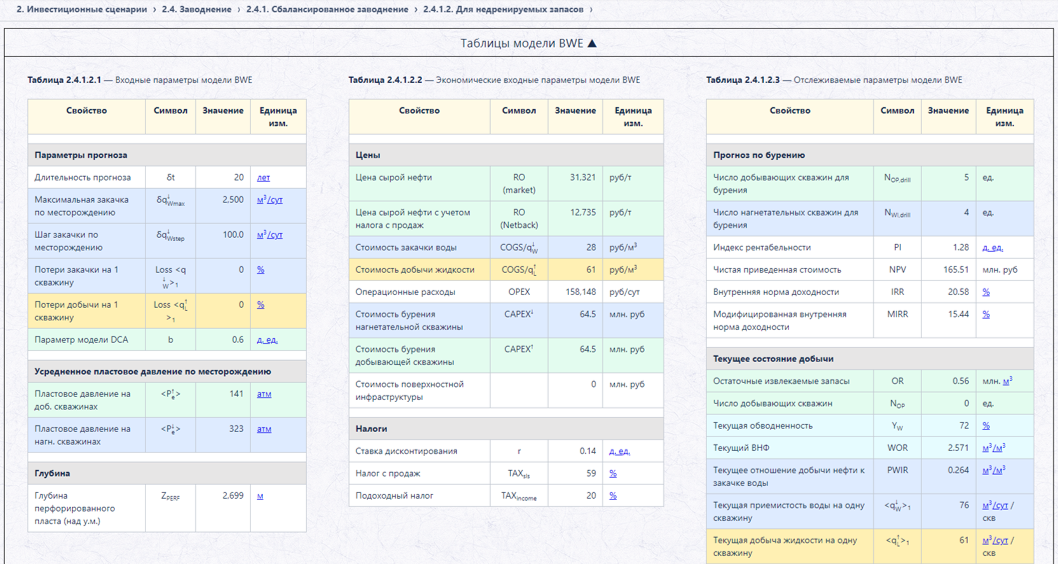Click м³/м³ link for Текущий ВНФ
The height and width of the screenshot is (564, 1058).
tap(994, 448)
